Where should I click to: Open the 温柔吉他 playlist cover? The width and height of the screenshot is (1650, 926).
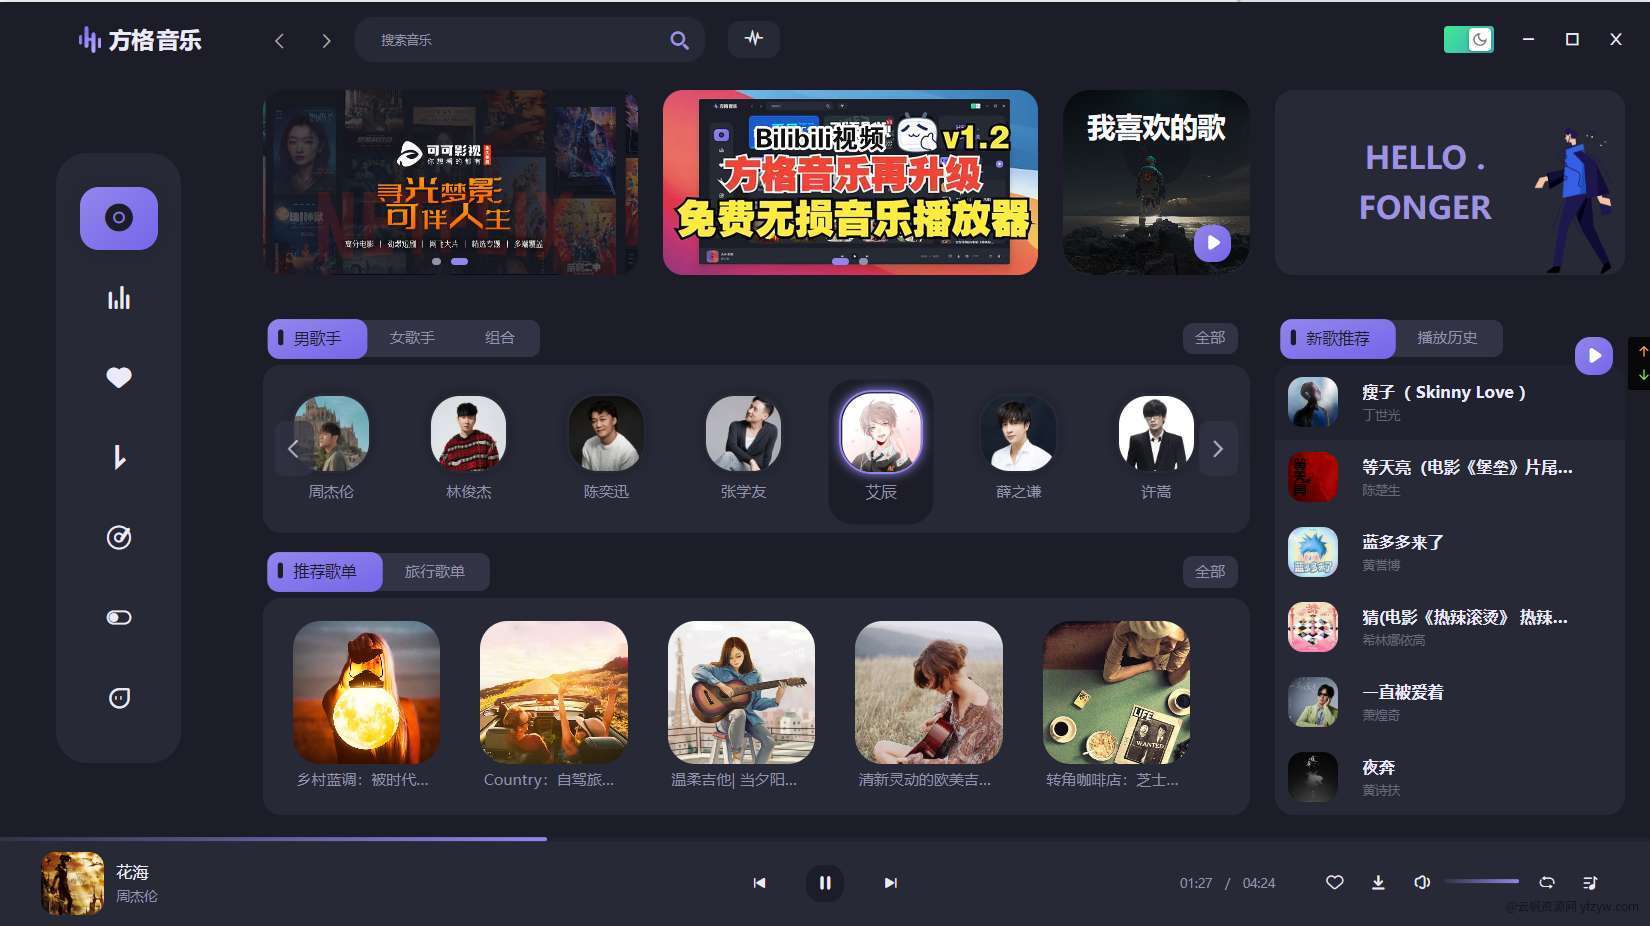tap(741, 692)
